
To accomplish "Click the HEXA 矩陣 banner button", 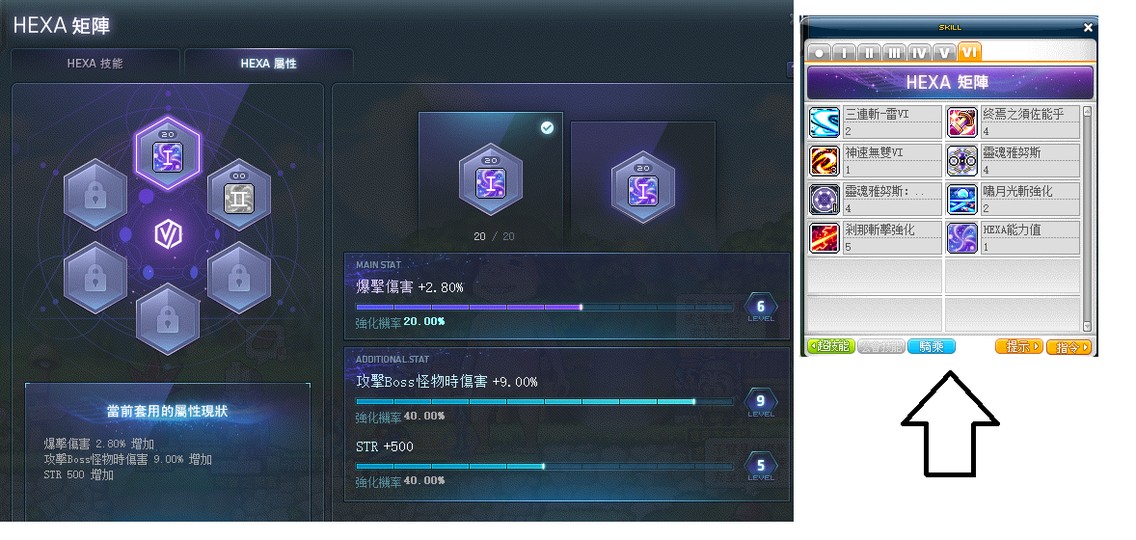I will (949, 83).
